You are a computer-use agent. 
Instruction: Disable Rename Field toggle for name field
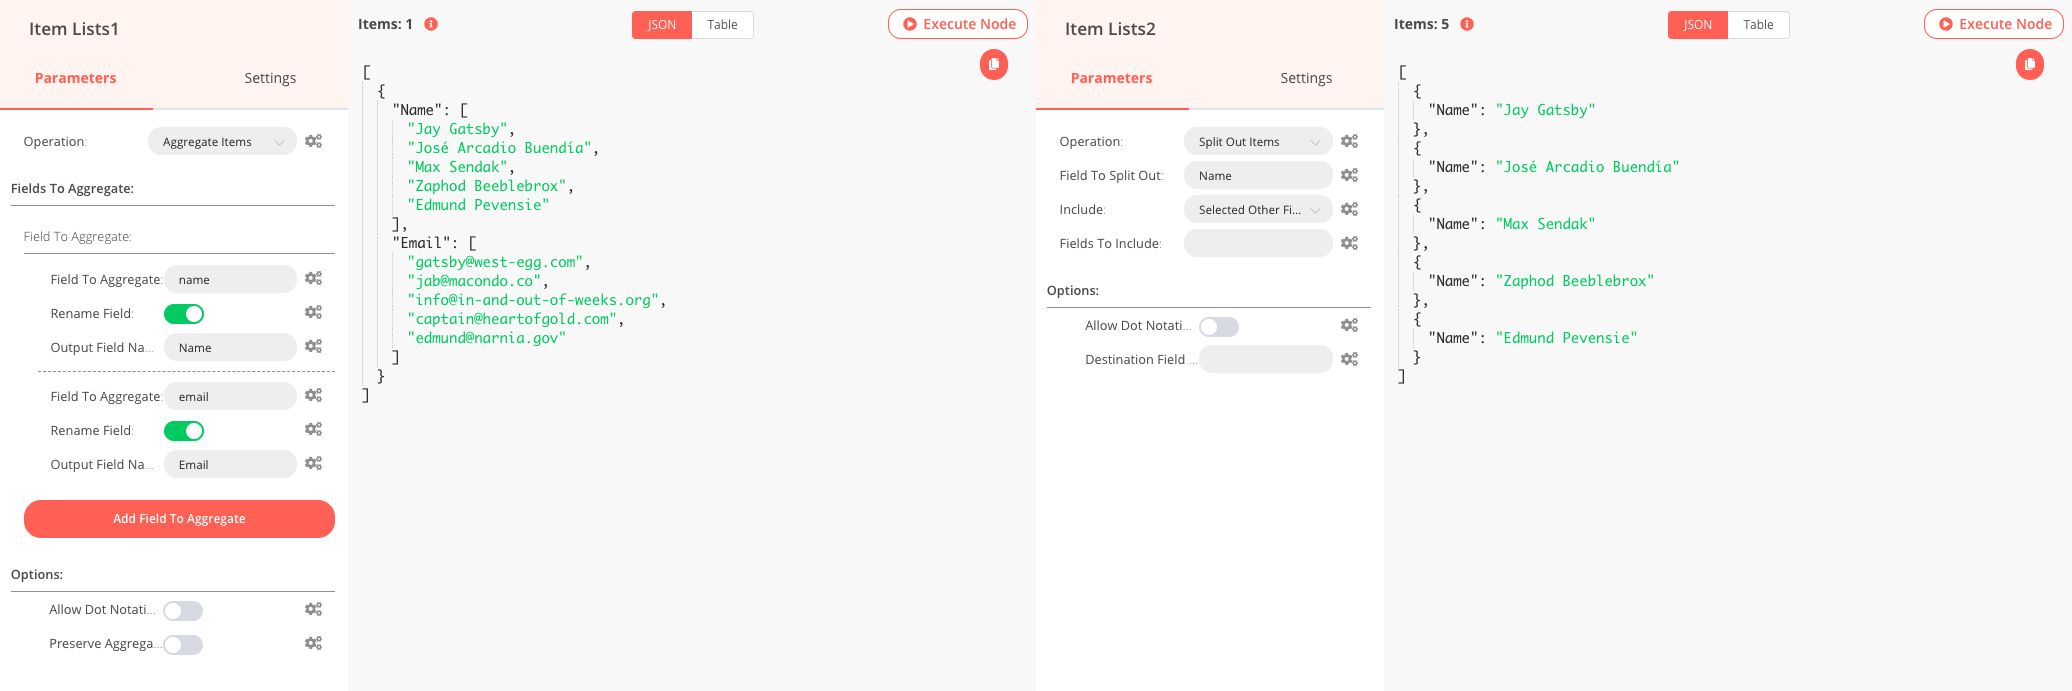[184, 314]
